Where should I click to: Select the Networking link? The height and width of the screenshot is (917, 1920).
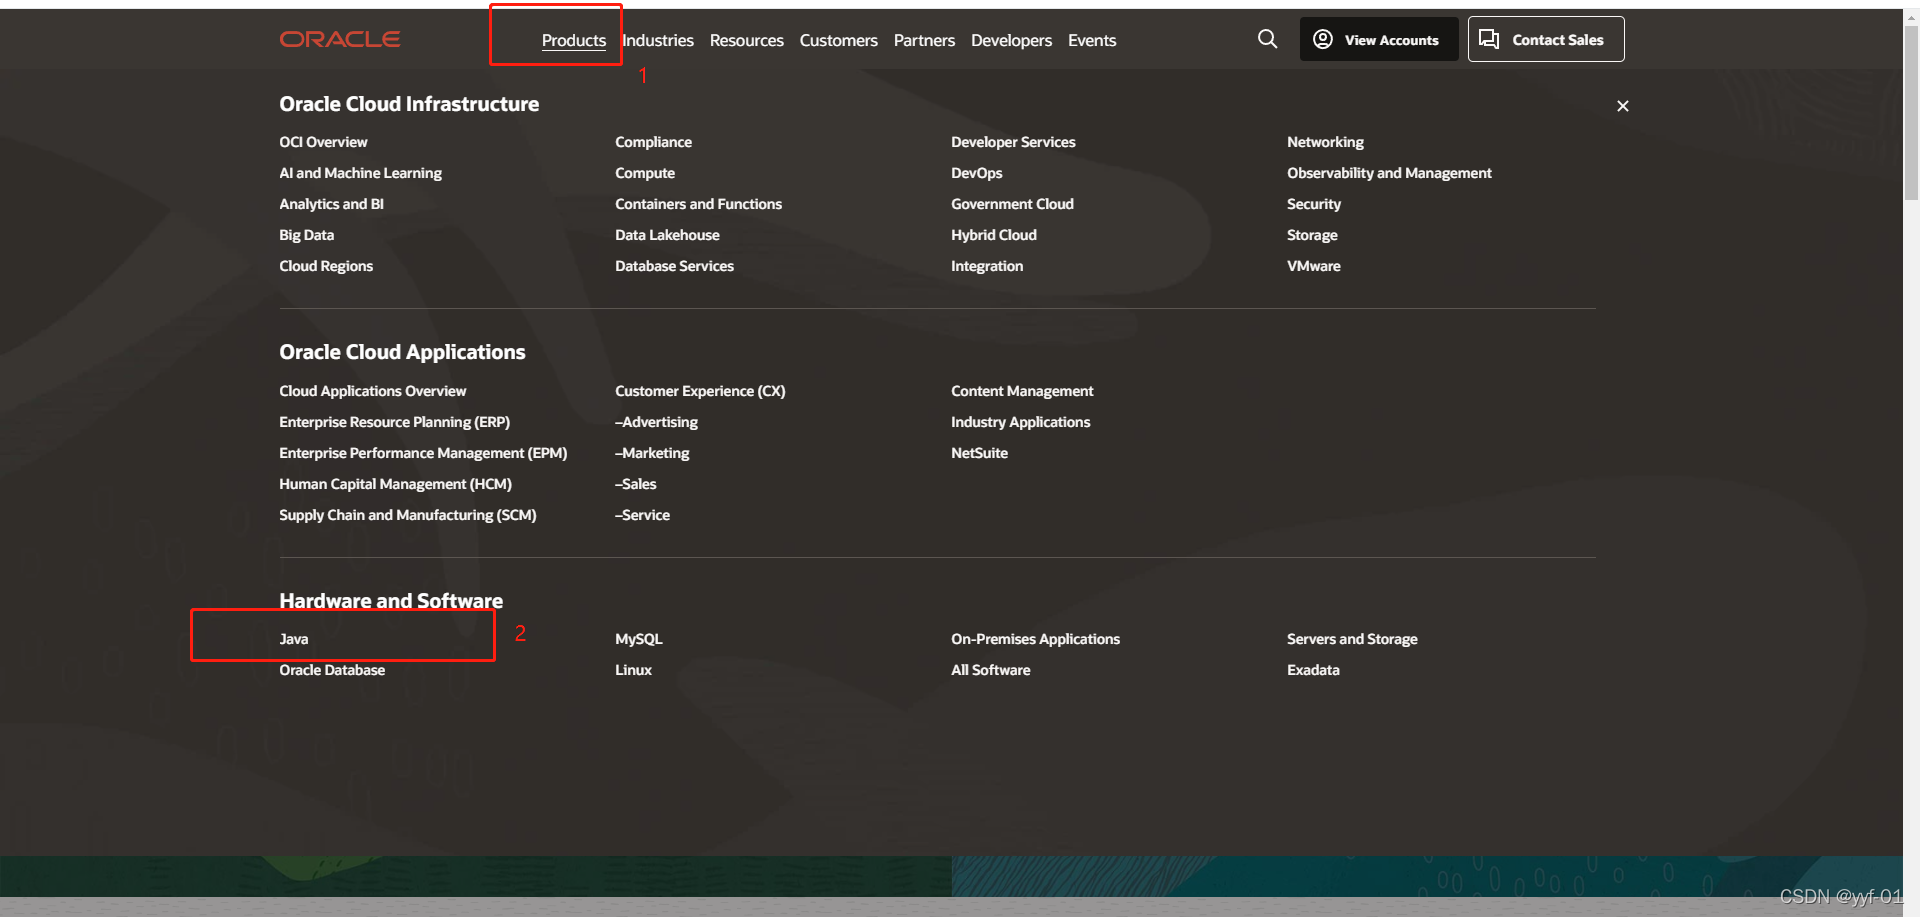click(1325, 142)
